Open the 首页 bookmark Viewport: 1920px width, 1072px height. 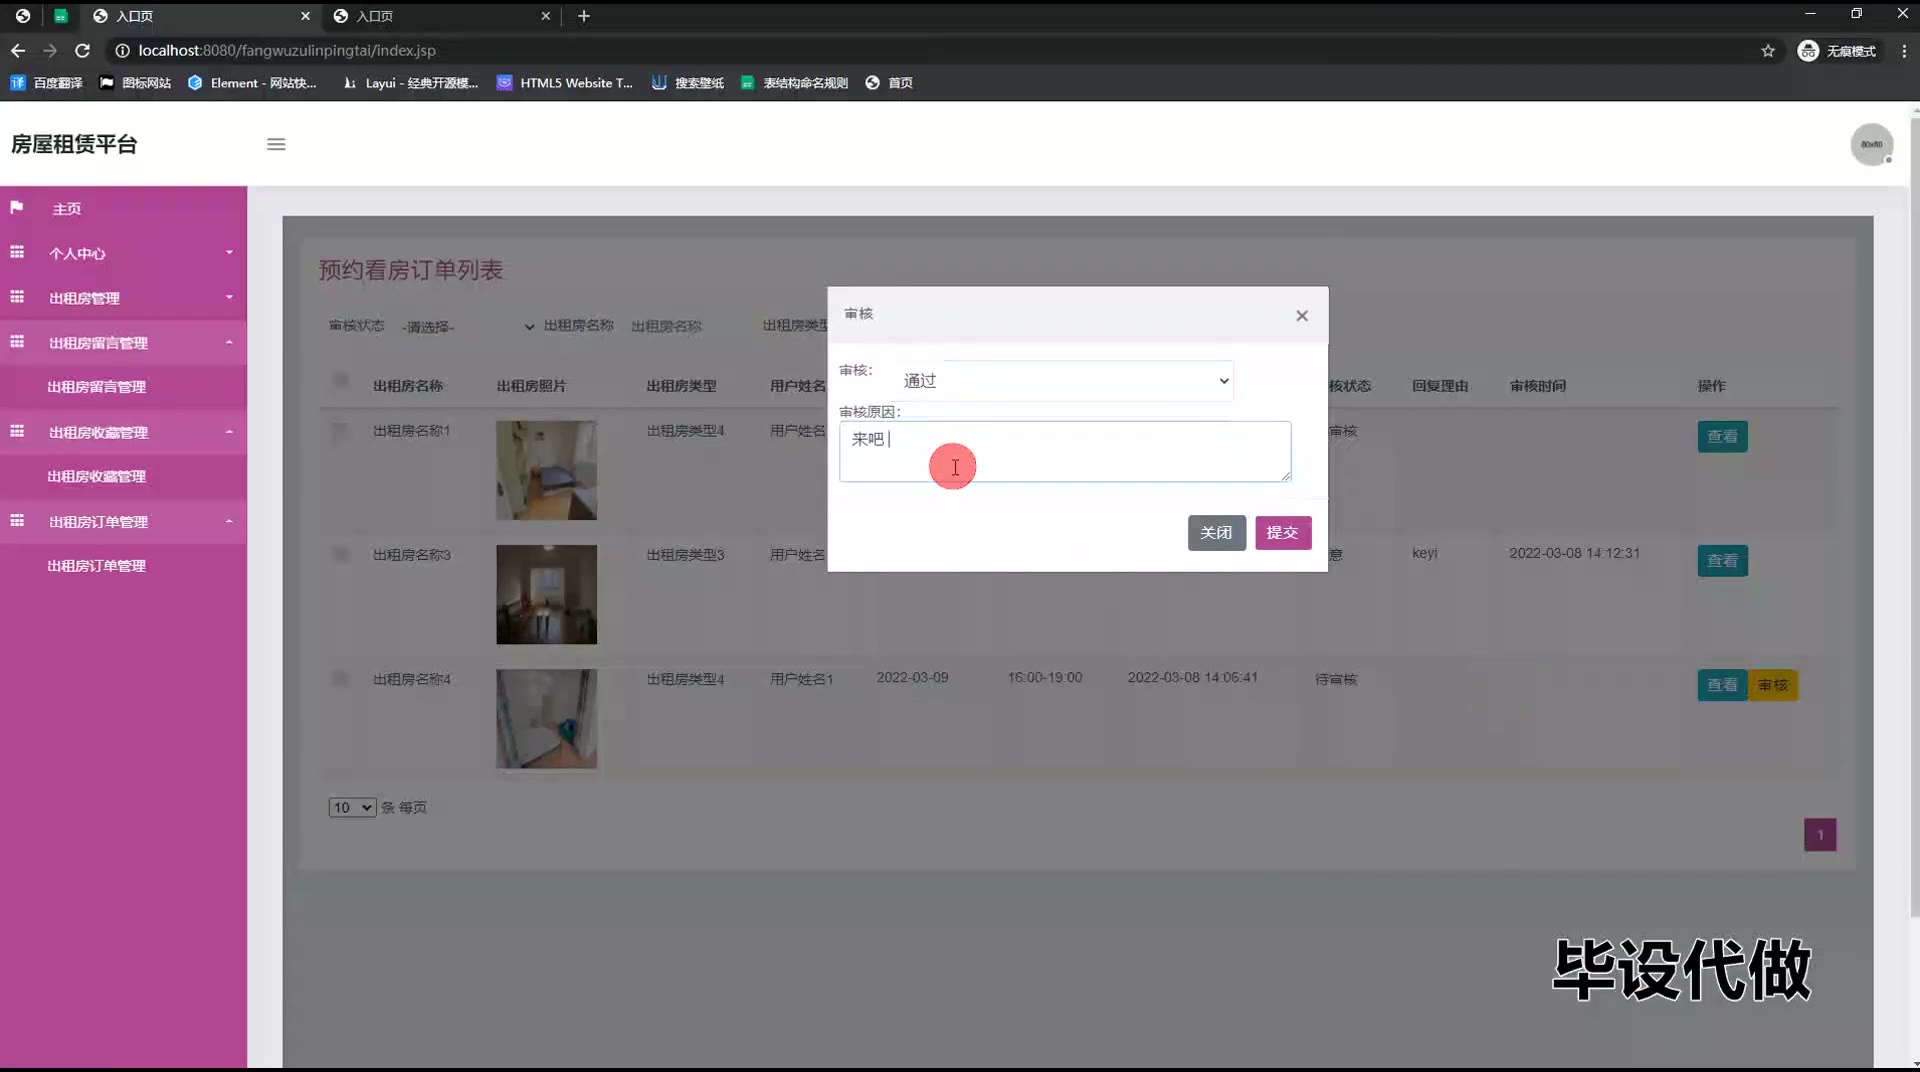(889, 83)
